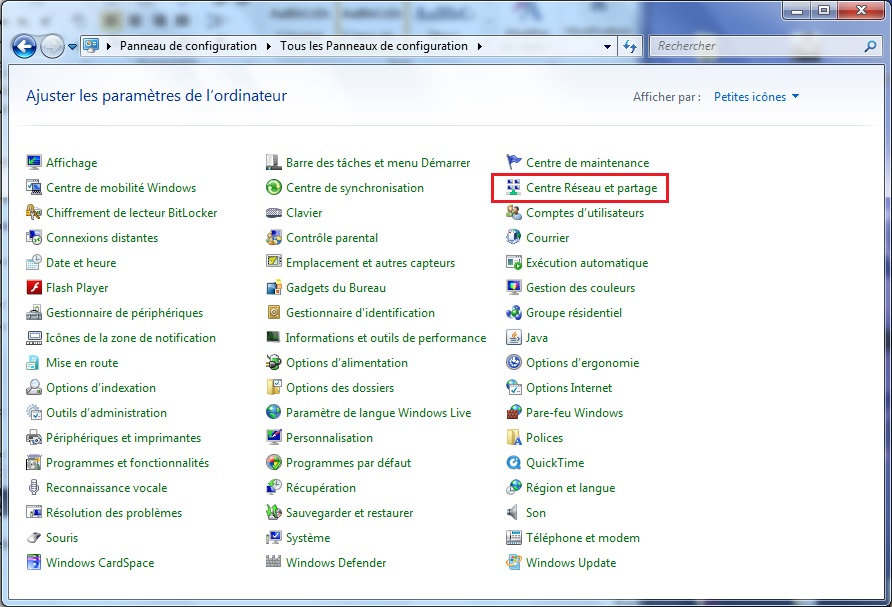Viewport: 892px width, 607px height.
Task: Open Barre des tâches et menu Démarrer
Action: pyautogui.click(x=378, y=163)
